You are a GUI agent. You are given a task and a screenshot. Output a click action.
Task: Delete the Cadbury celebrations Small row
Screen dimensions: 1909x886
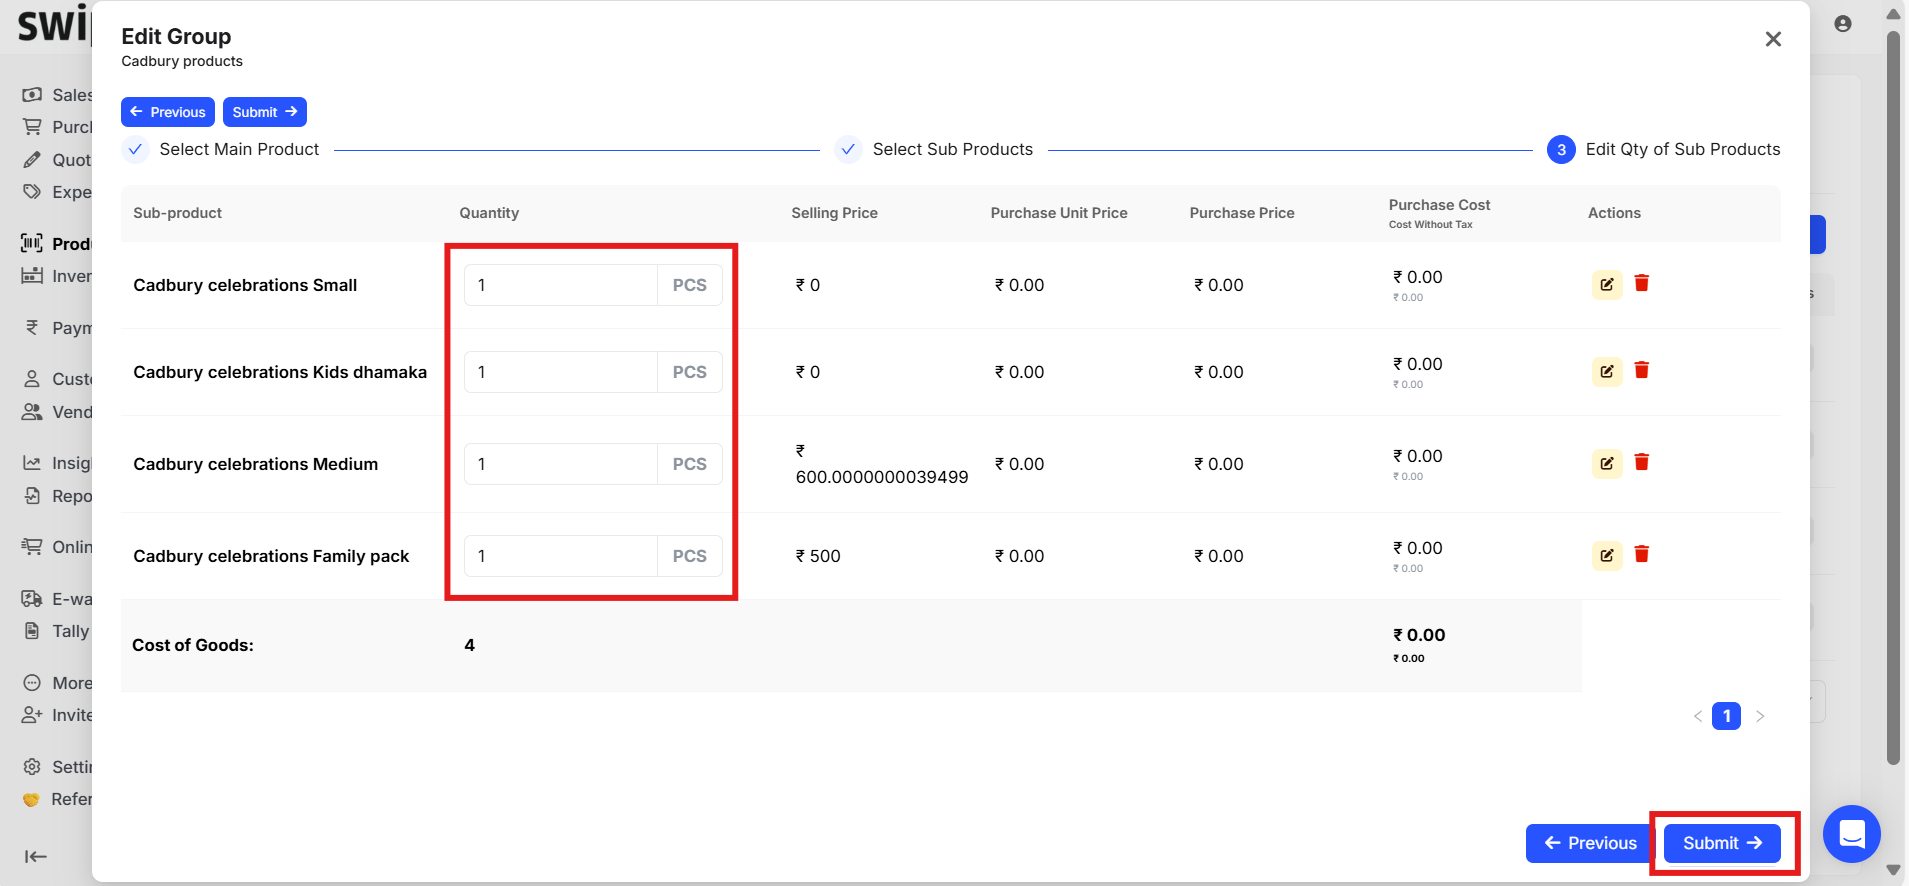click(x=1642, y=283)
